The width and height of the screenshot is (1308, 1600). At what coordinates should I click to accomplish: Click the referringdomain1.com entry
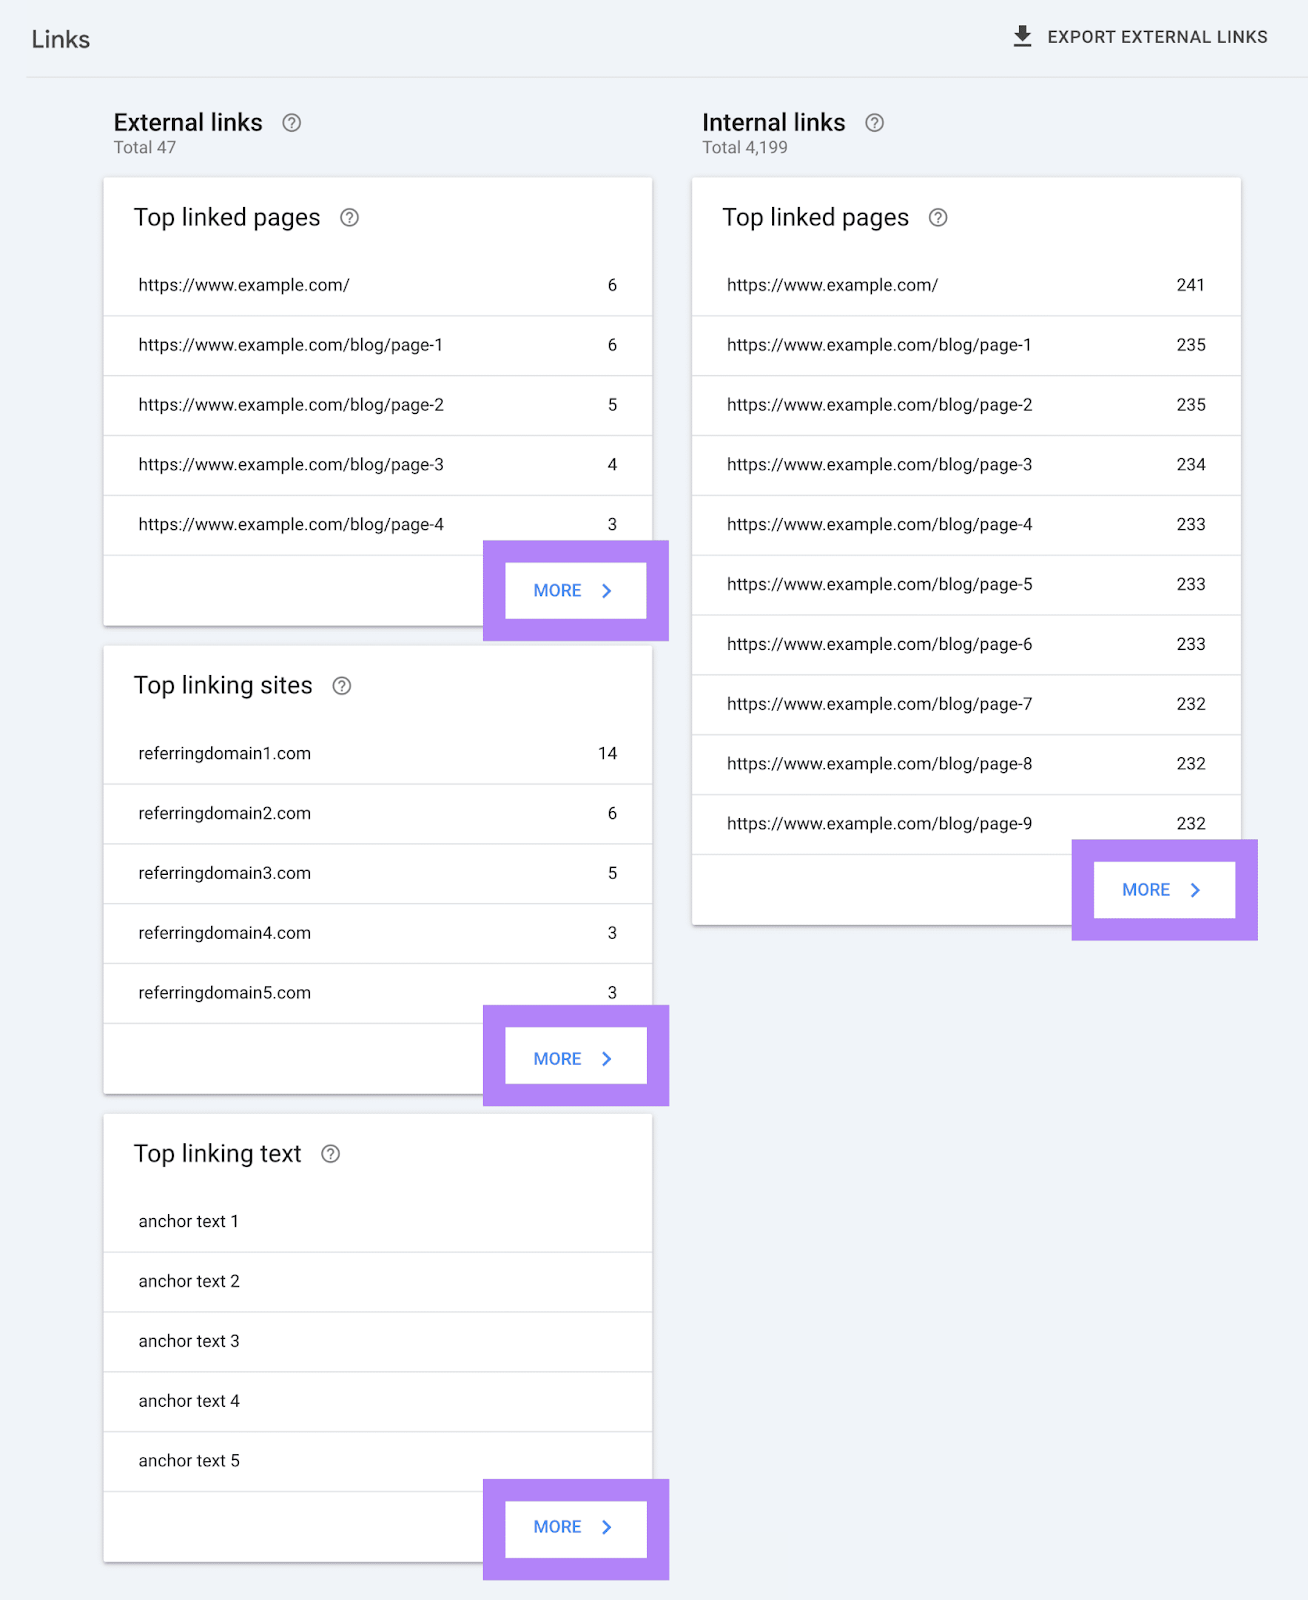click(x=224, y=753)
